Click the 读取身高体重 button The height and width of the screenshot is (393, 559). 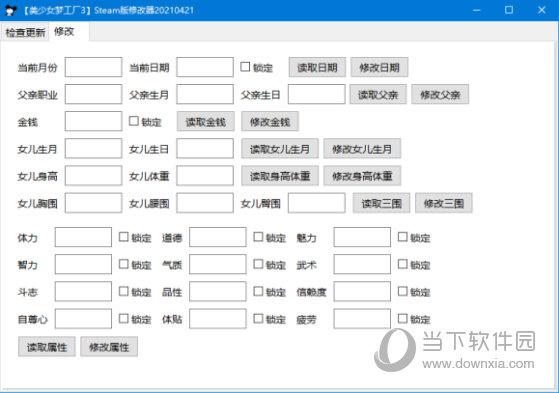point(280,175)
